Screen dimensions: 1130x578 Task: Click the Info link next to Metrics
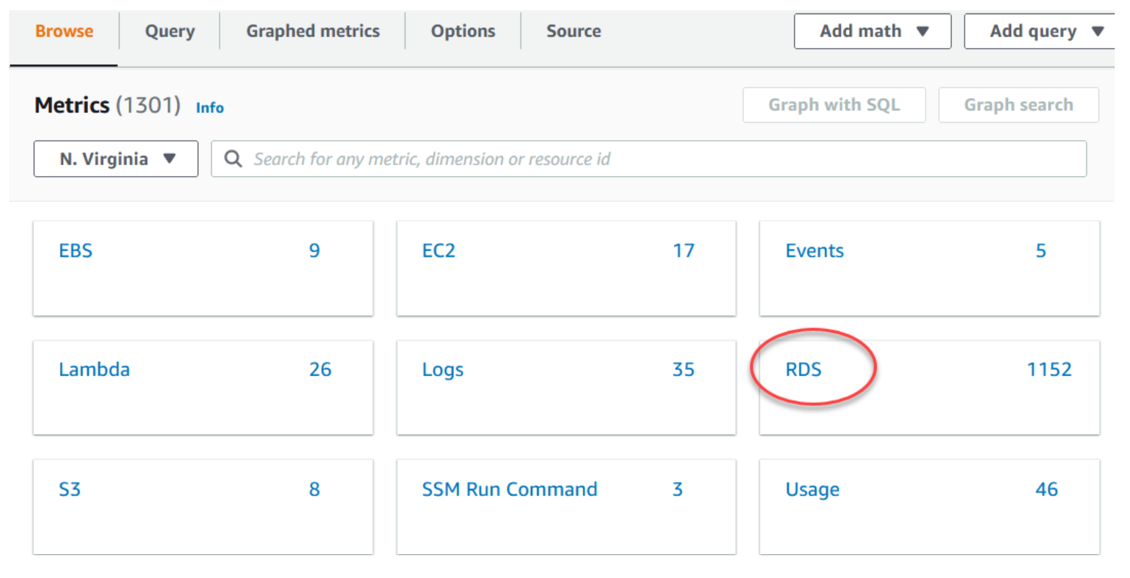[x=210, y=107]
